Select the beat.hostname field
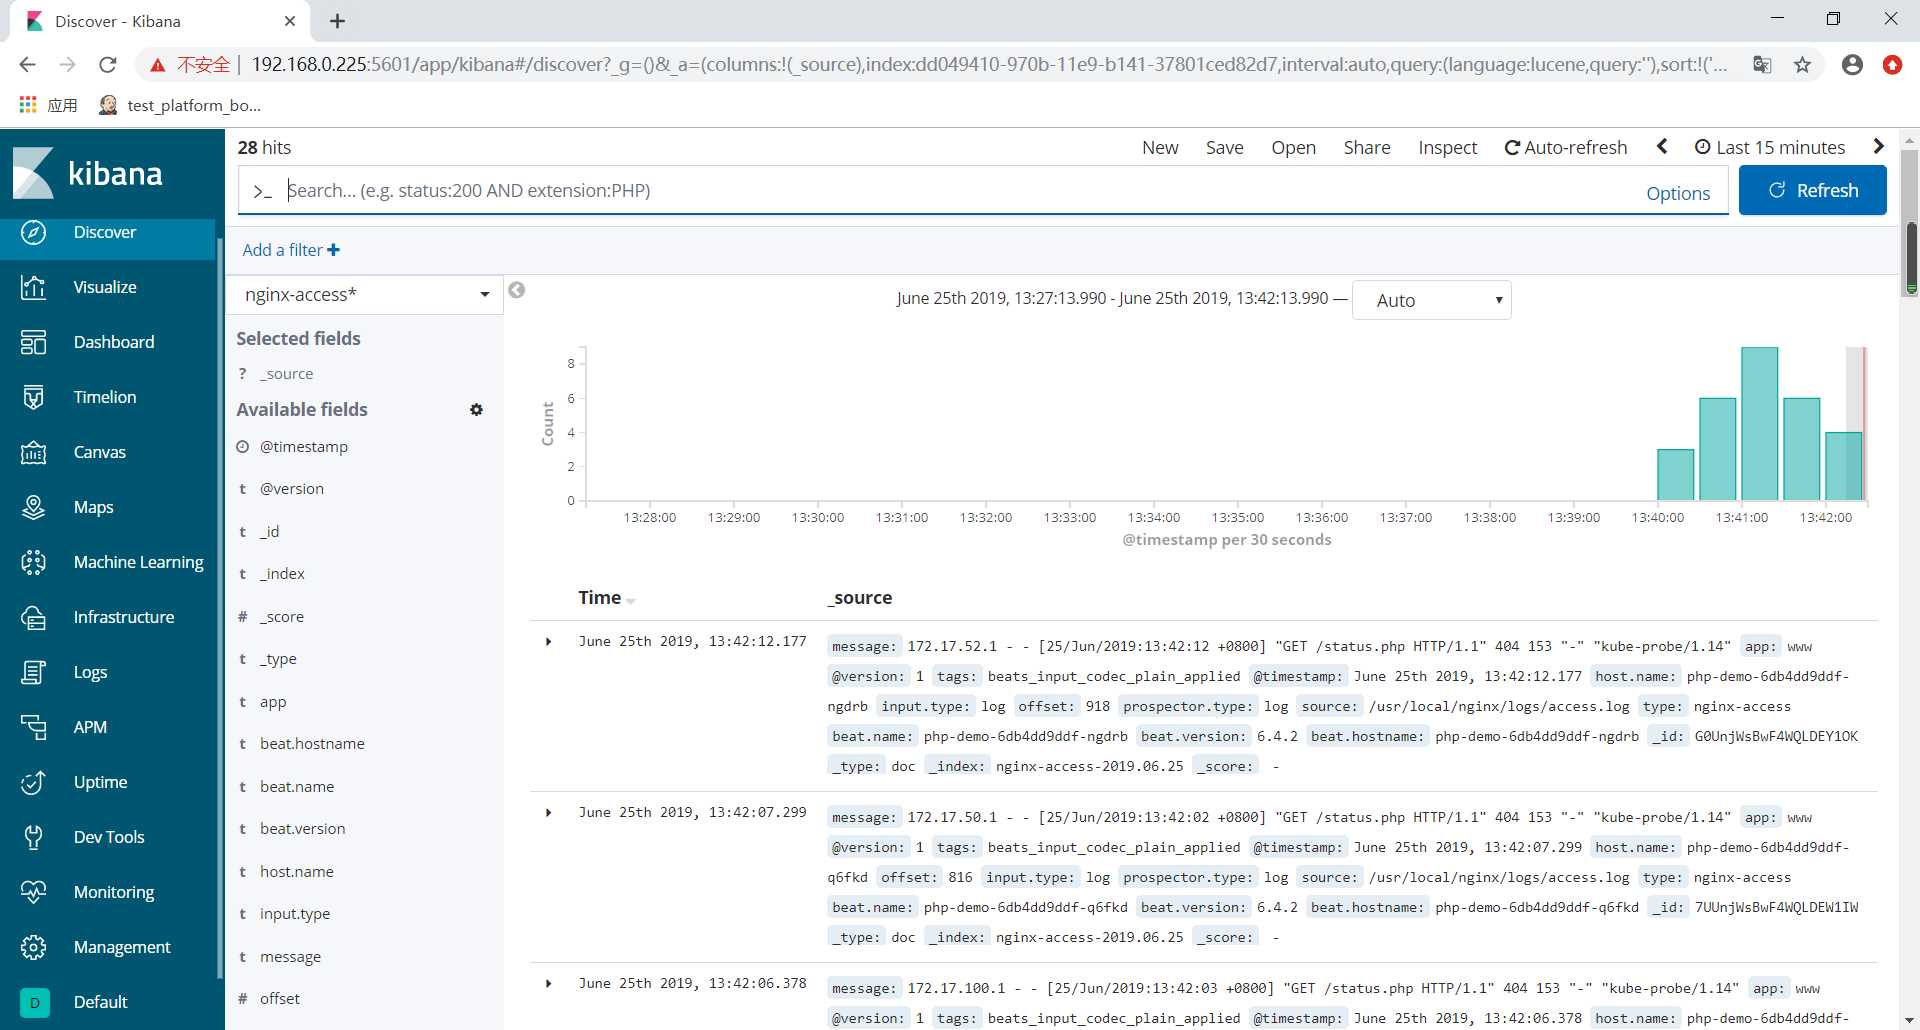The width and height of the screenshot is (1920, 1030). point(312,743)
